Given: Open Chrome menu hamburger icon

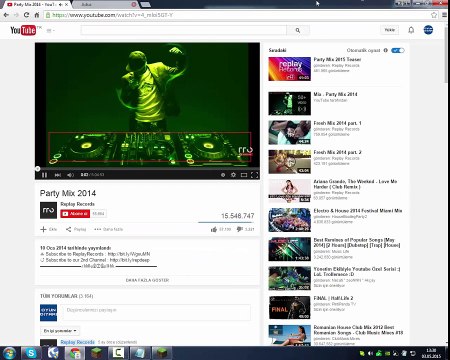Looking at the screenshot, I should [444, 15].
